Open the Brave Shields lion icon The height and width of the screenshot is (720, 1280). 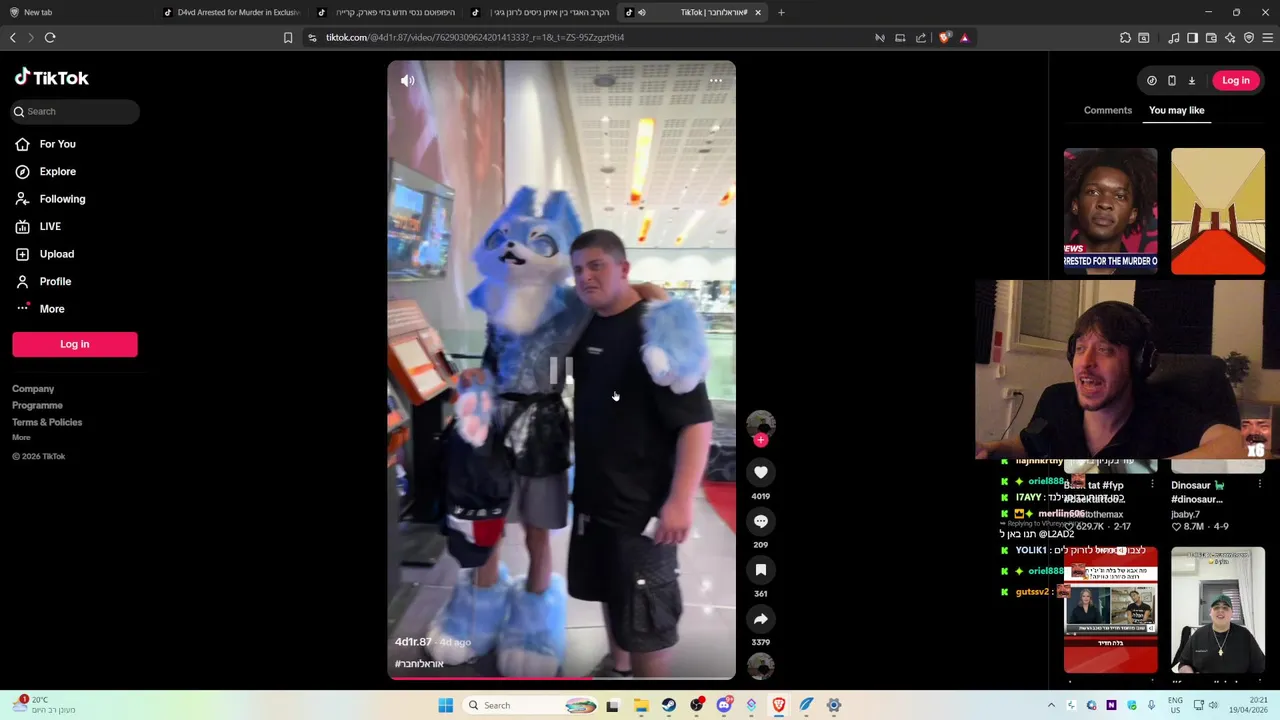coord(945,37)
